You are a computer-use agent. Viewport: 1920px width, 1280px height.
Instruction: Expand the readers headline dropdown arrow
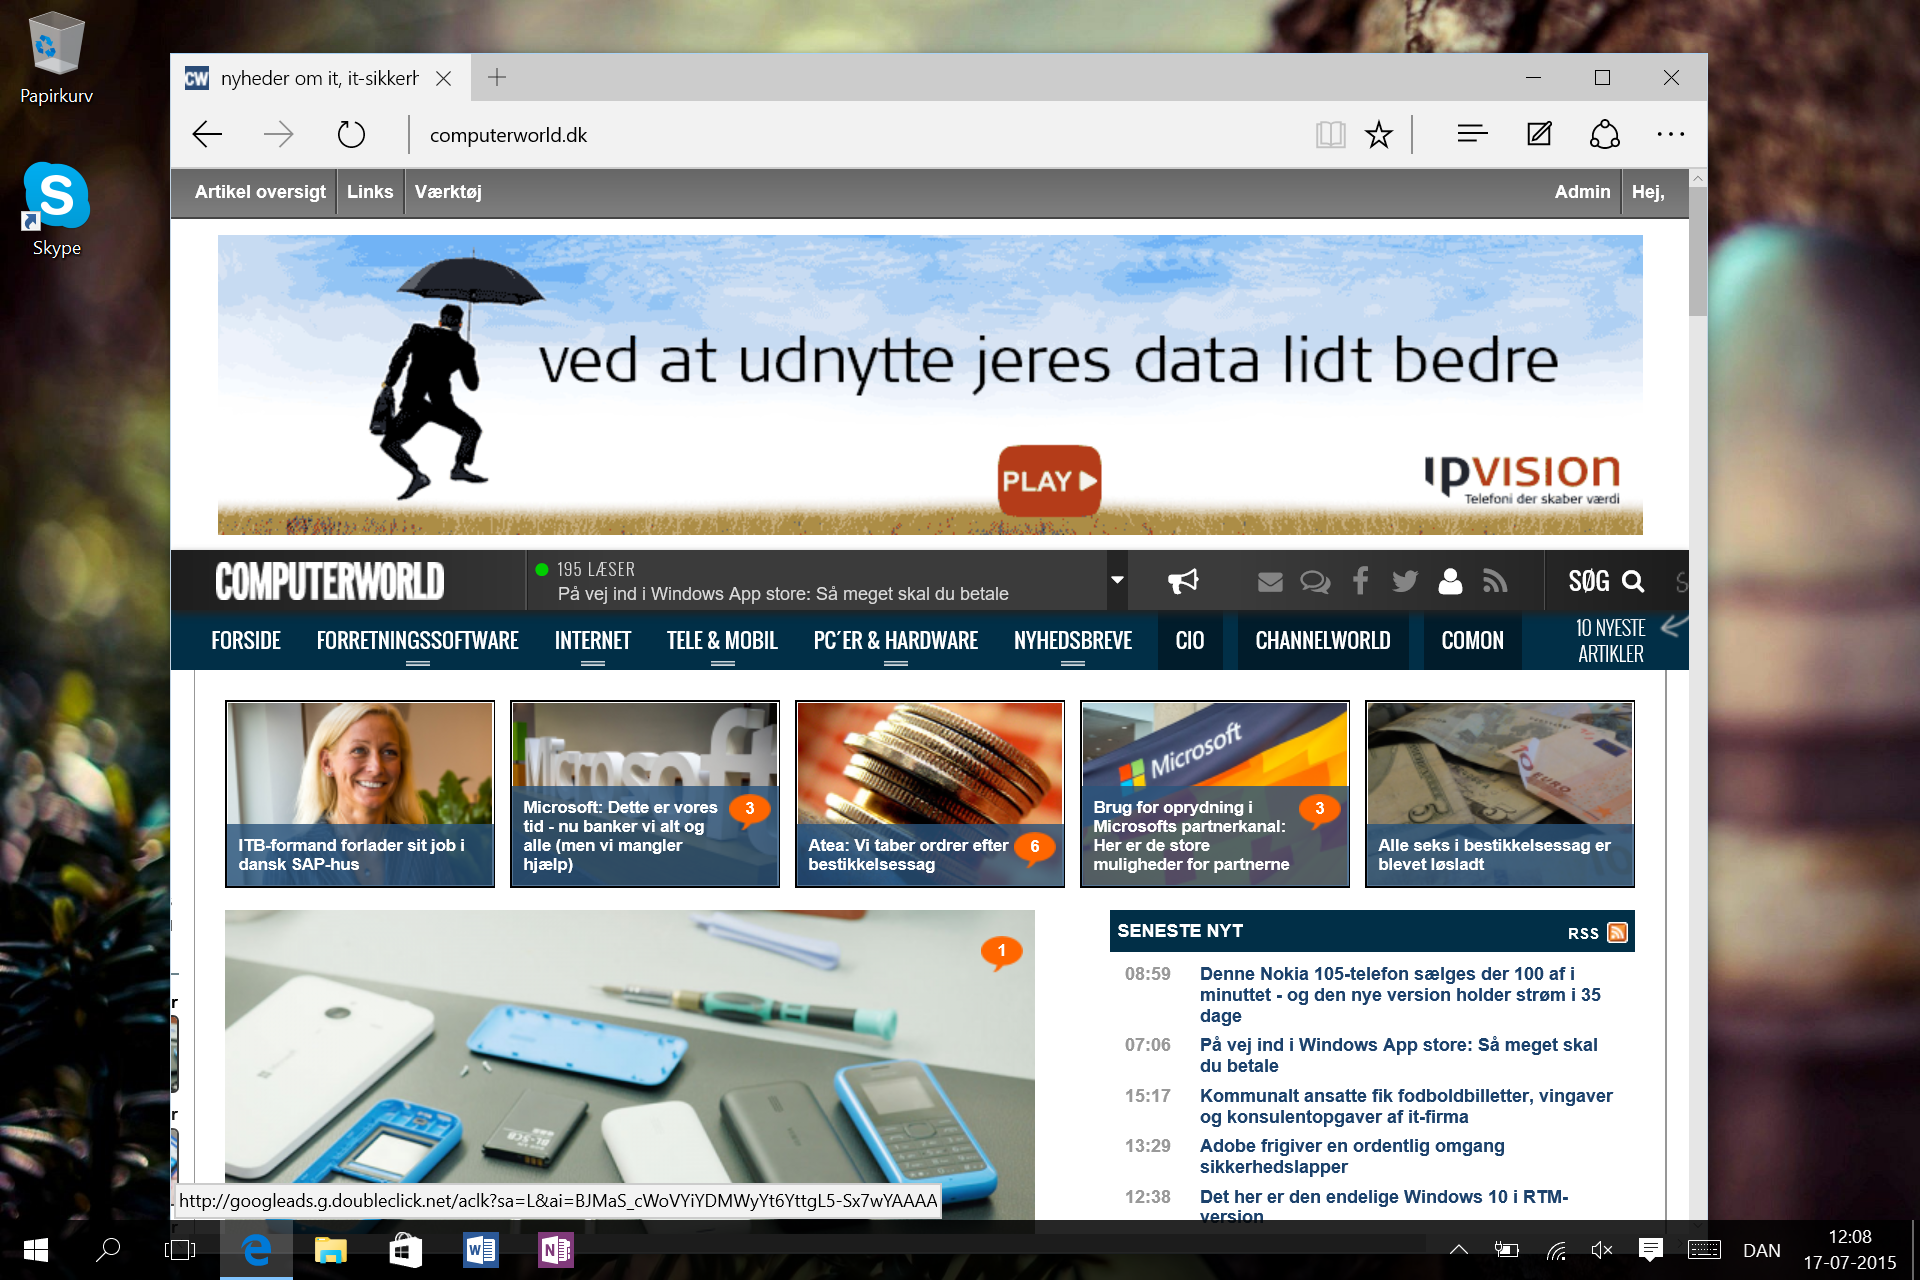1117,580
